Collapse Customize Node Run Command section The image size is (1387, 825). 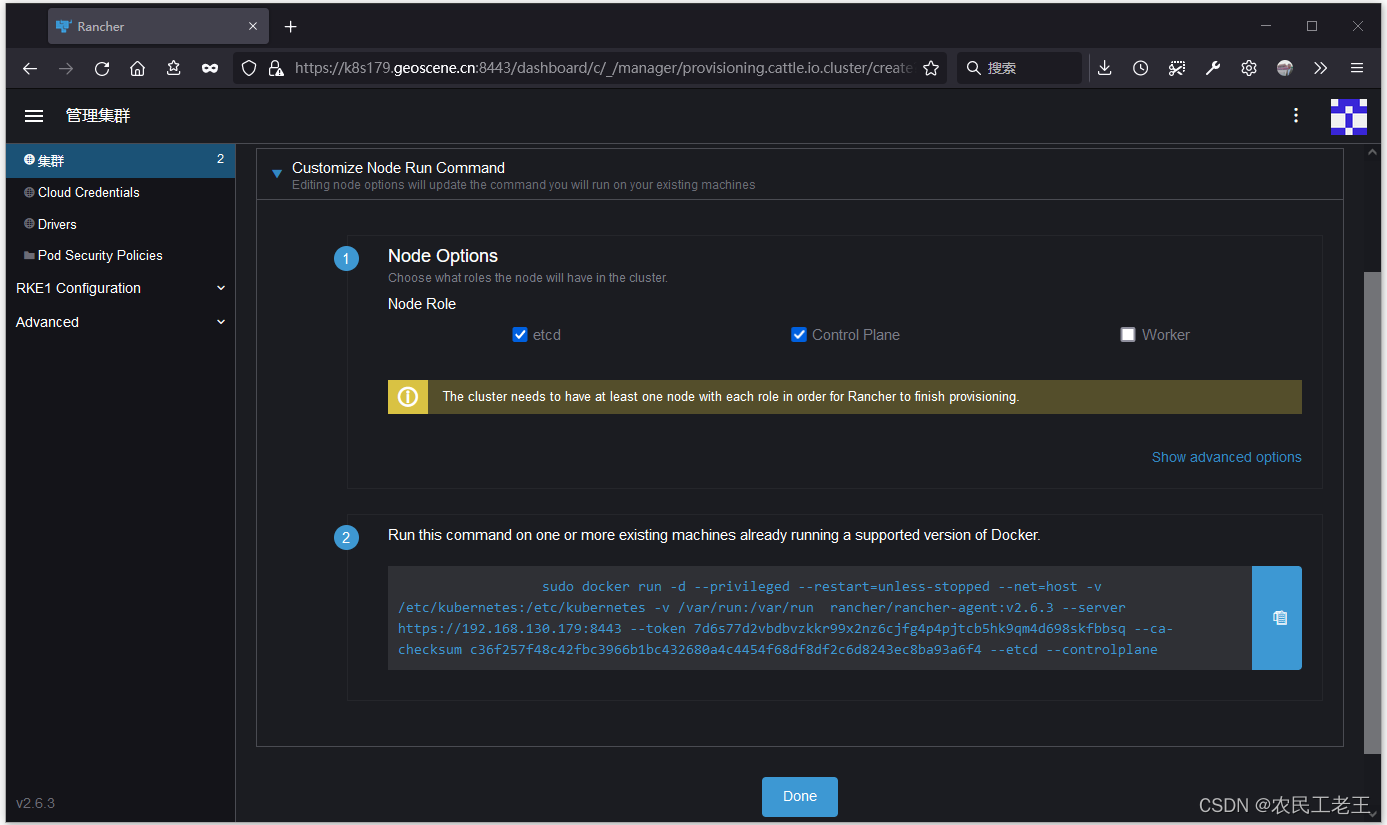277,174
